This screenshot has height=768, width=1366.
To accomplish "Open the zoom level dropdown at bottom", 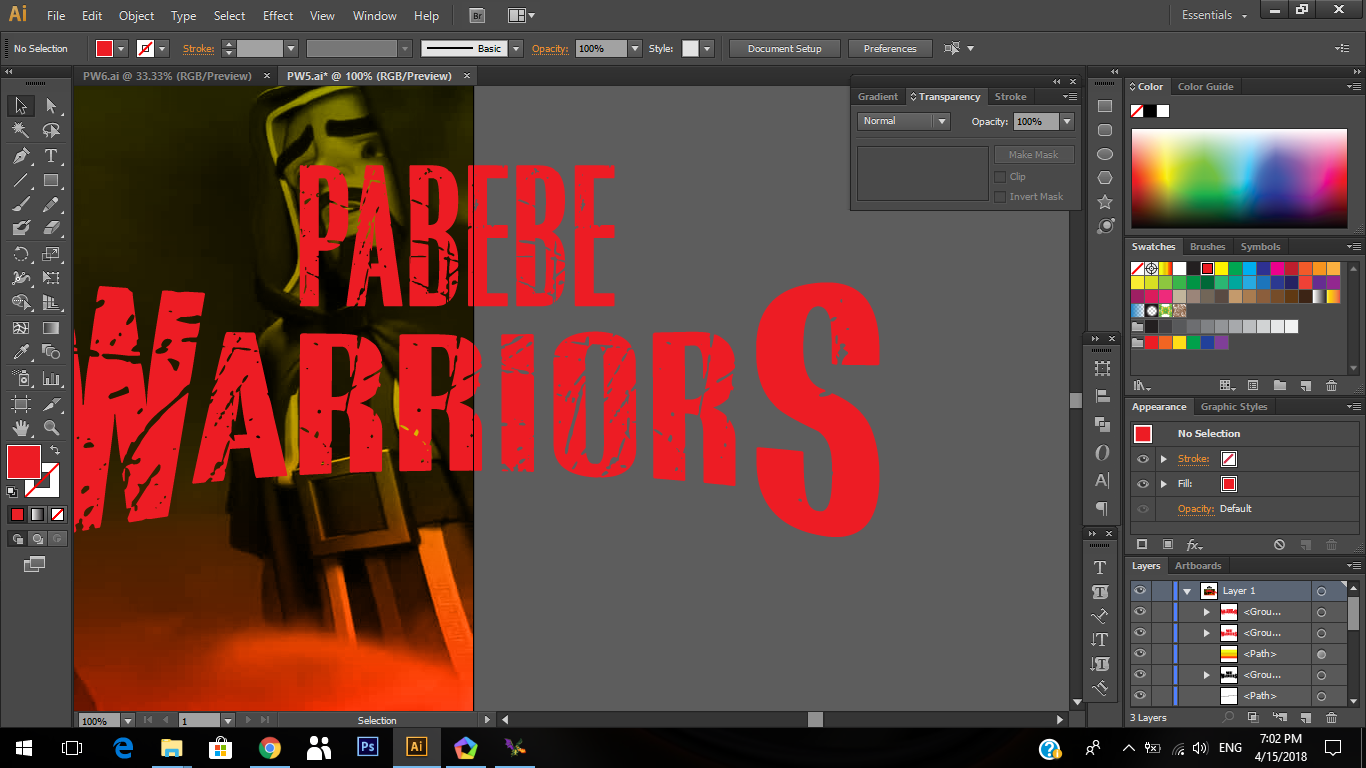I will (x=128, y=720).
